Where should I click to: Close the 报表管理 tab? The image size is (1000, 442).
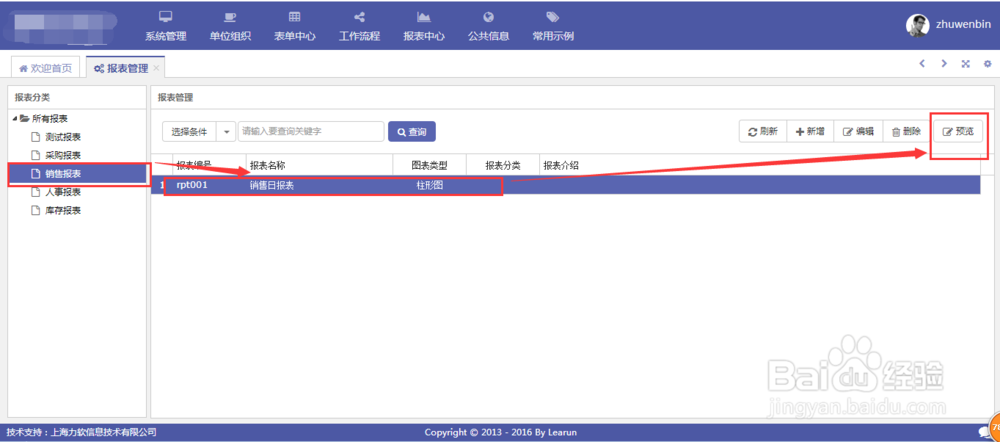(x=156, y=68)
